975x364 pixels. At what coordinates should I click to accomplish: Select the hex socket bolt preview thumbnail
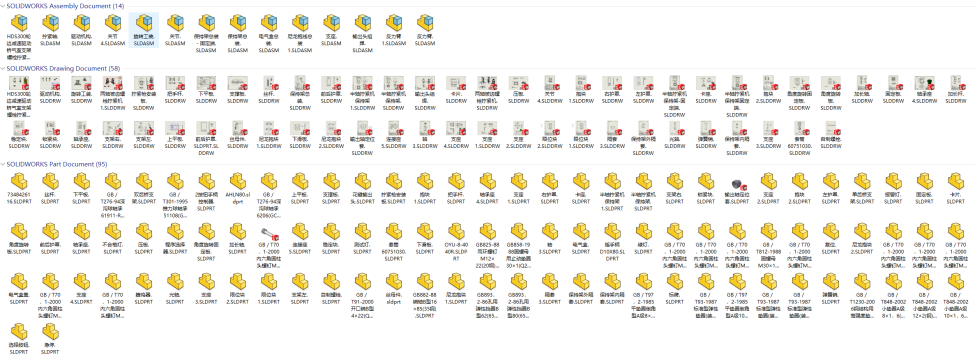(269, 233)
